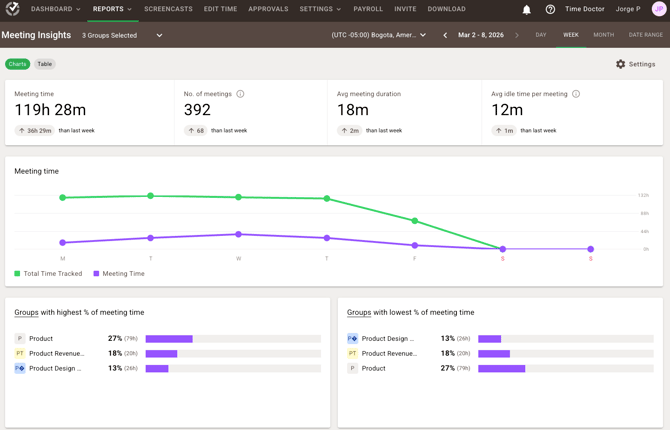Click Wednesday Meeting Time data point
The height and width of the screenshot is (430, 670).
238,235
